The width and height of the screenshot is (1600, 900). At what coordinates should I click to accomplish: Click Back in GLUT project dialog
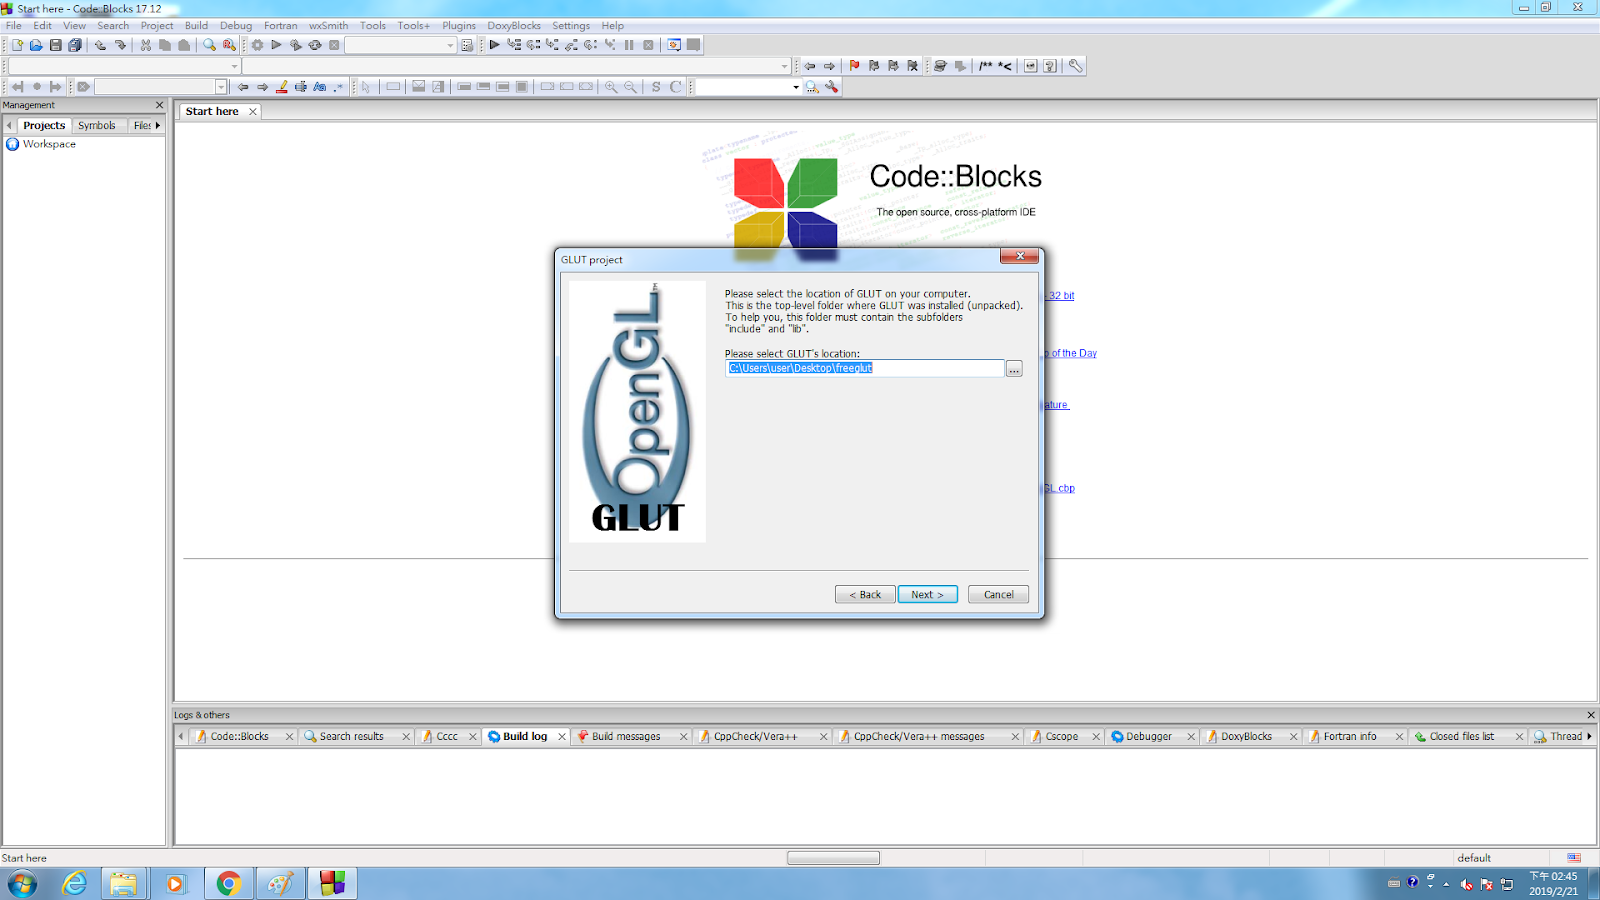tap(865, 594)
